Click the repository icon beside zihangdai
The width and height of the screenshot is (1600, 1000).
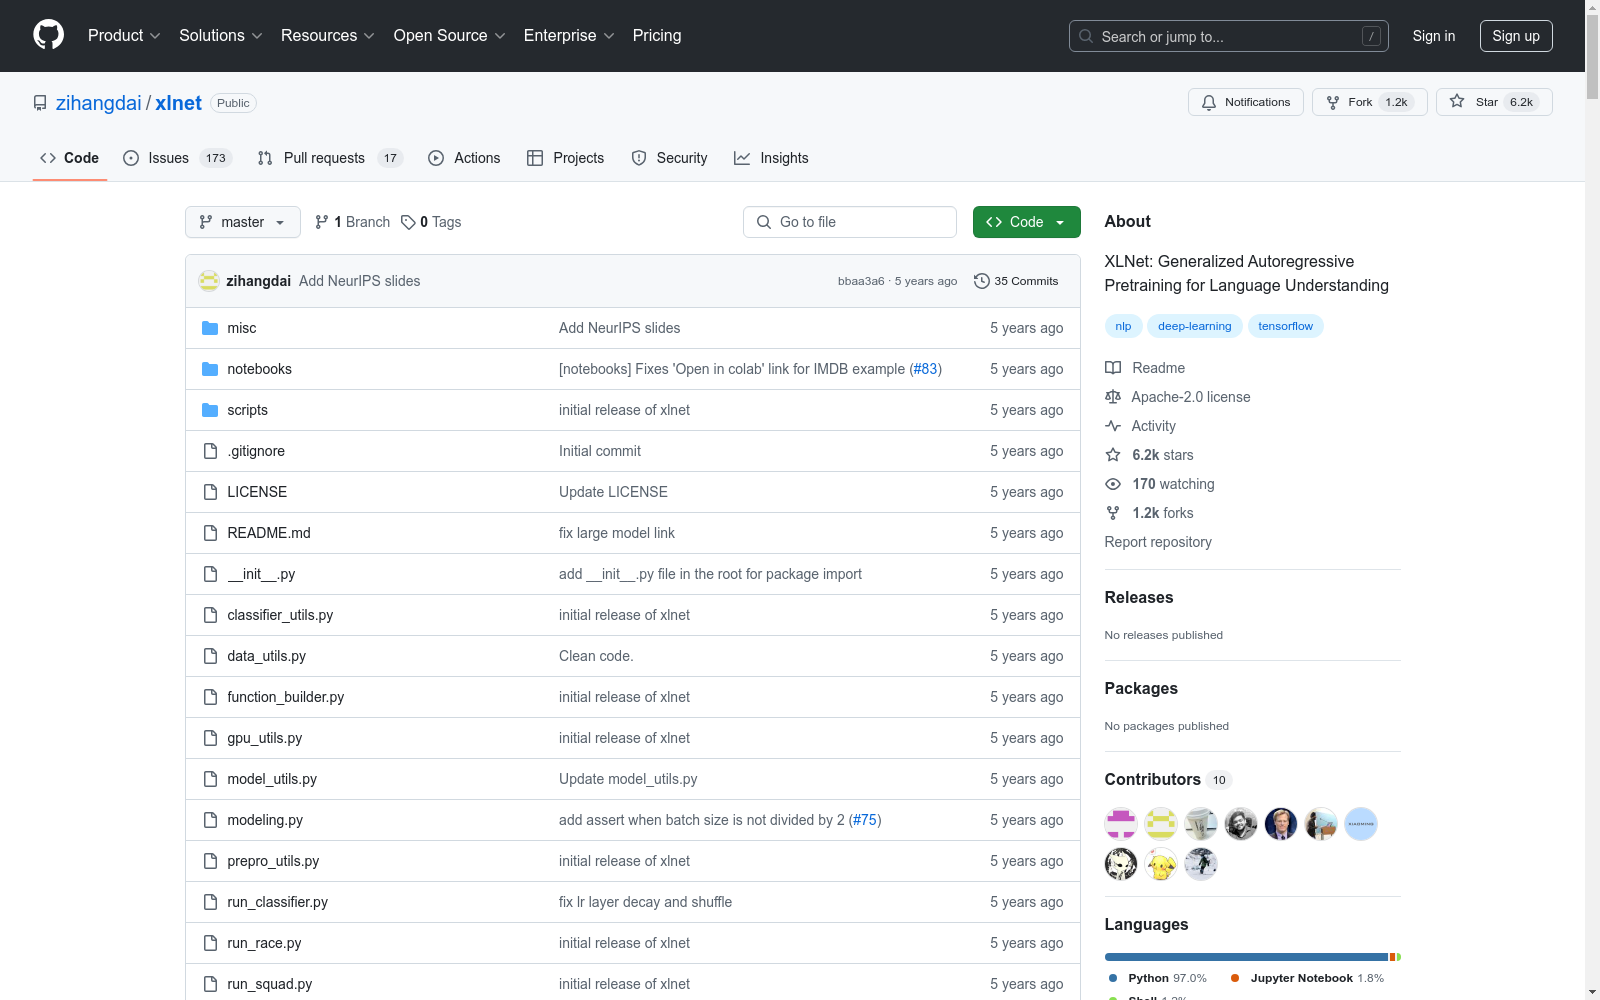(x=40, y=103)
